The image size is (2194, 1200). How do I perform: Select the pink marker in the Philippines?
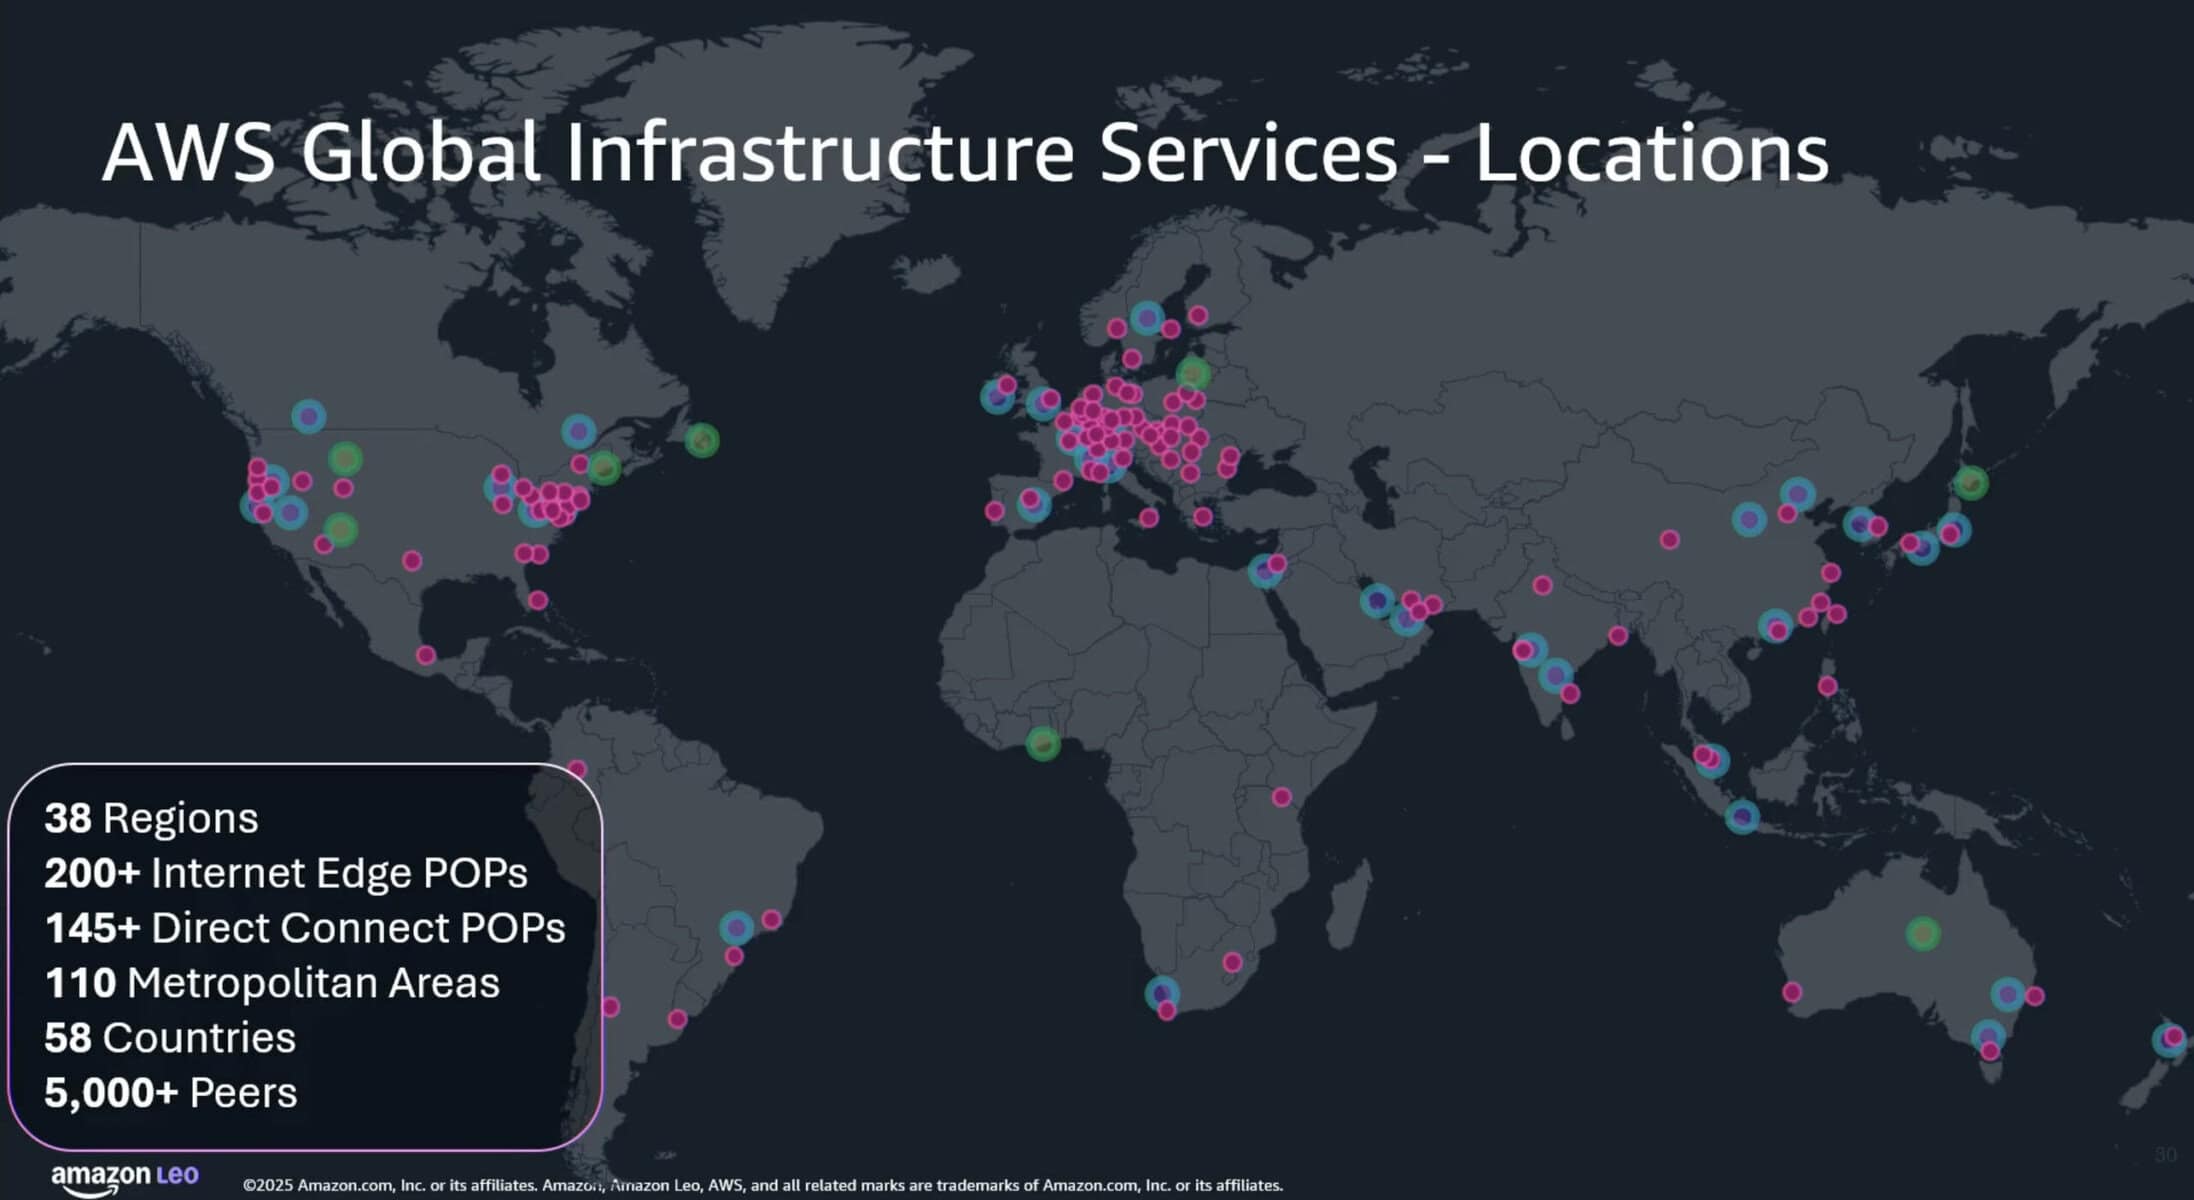1827,686
